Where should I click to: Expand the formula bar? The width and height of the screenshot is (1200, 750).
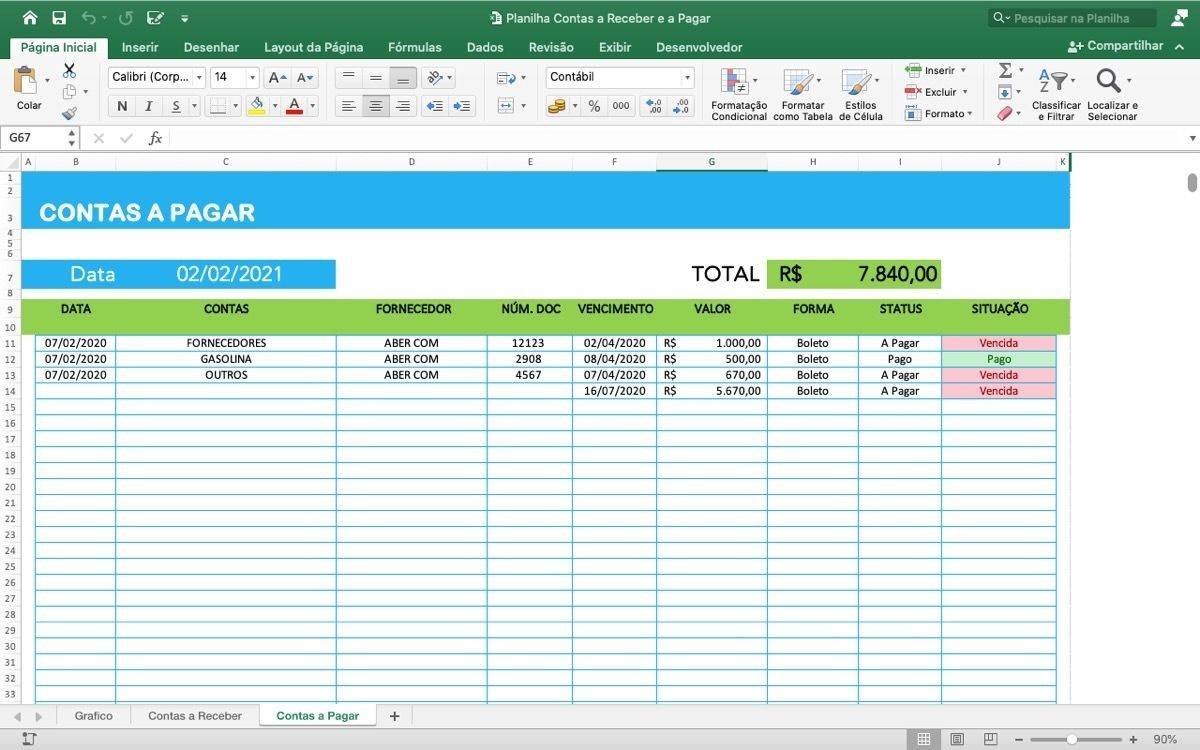(1192, 138)
